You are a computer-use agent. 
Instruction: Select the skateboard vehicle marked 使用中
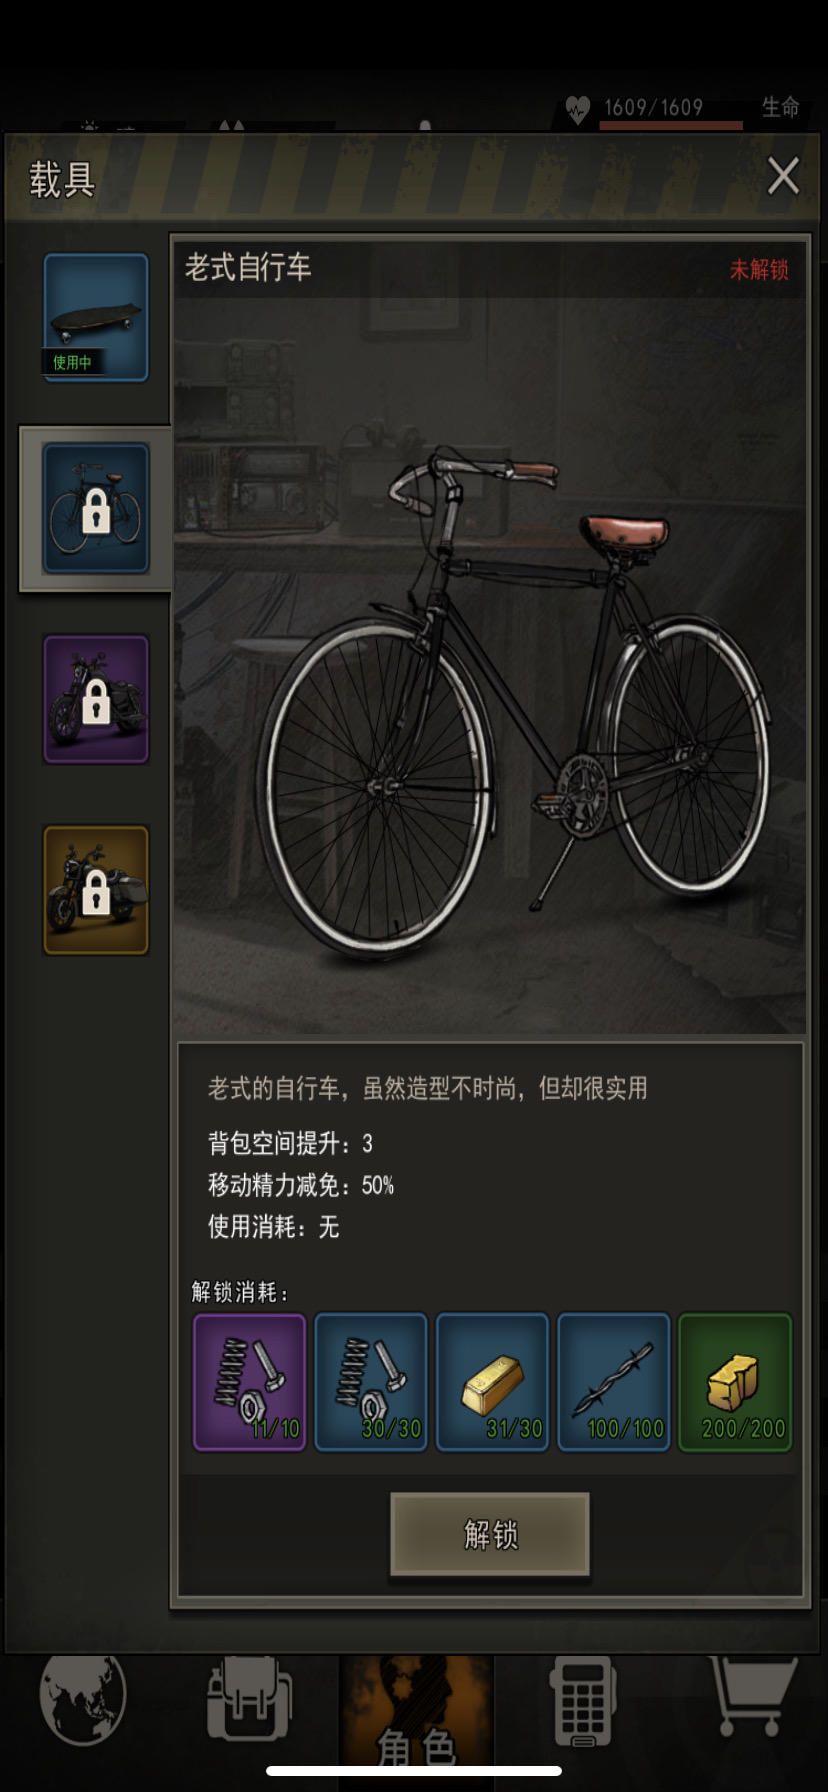[x=96, y=317]
